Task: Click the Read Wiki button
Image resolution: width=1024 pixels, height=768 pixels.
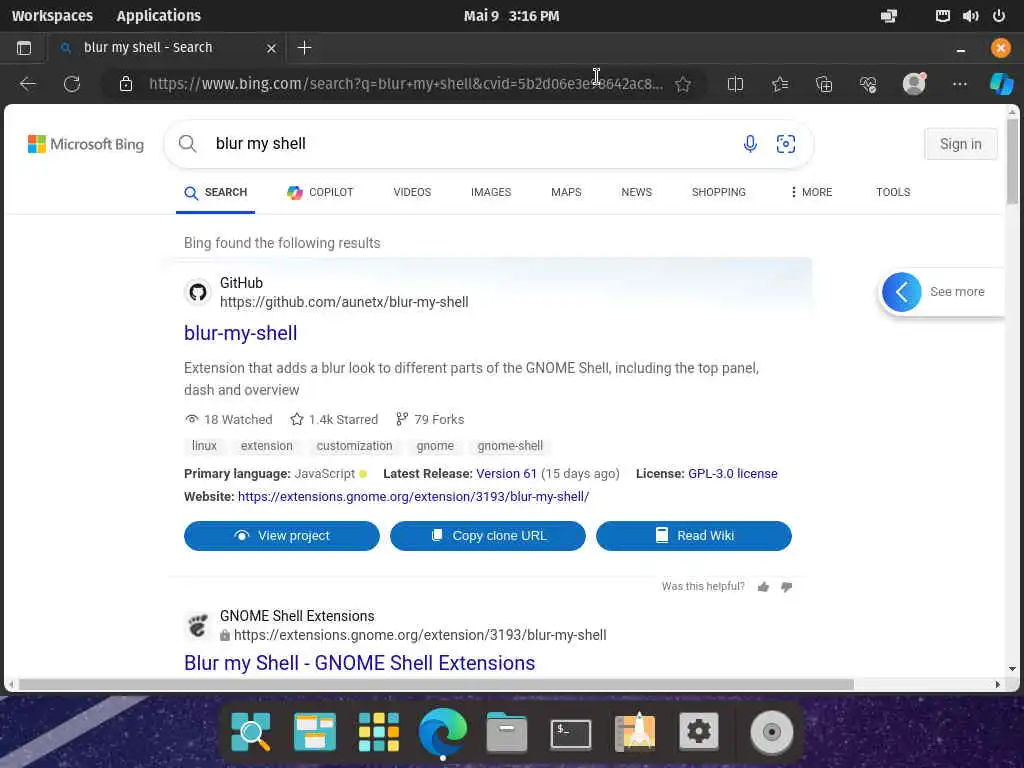Action: click(694, 536)
